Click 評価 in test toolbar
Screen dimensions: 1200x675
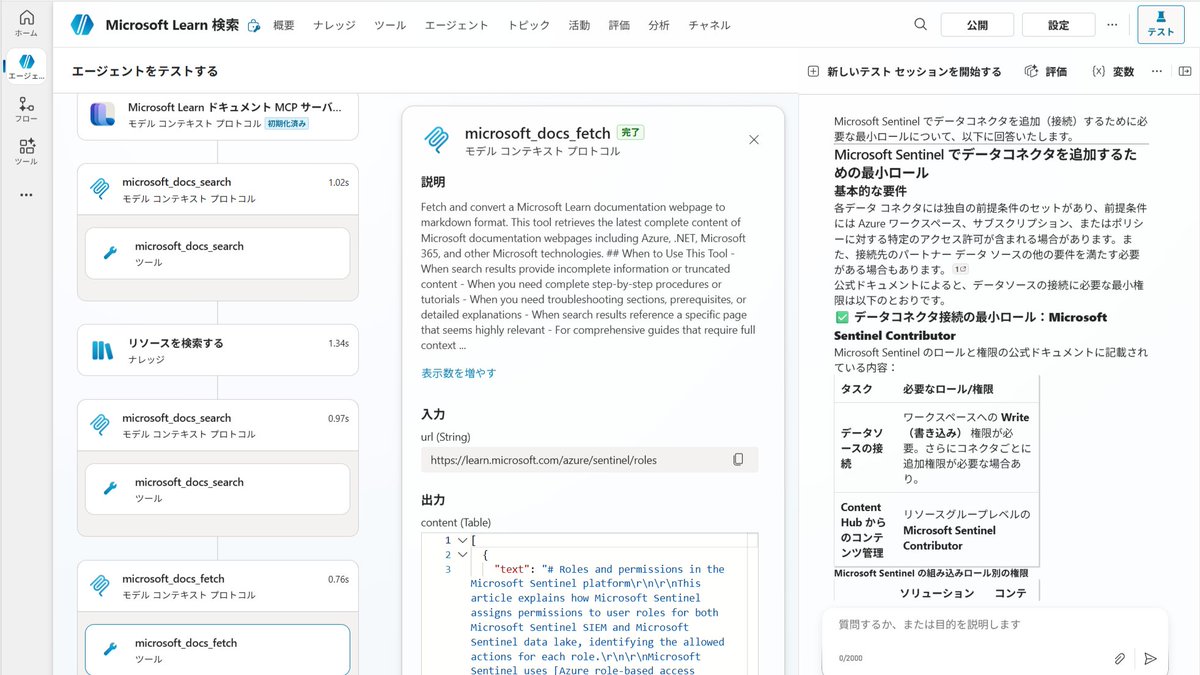[1046, 72]
